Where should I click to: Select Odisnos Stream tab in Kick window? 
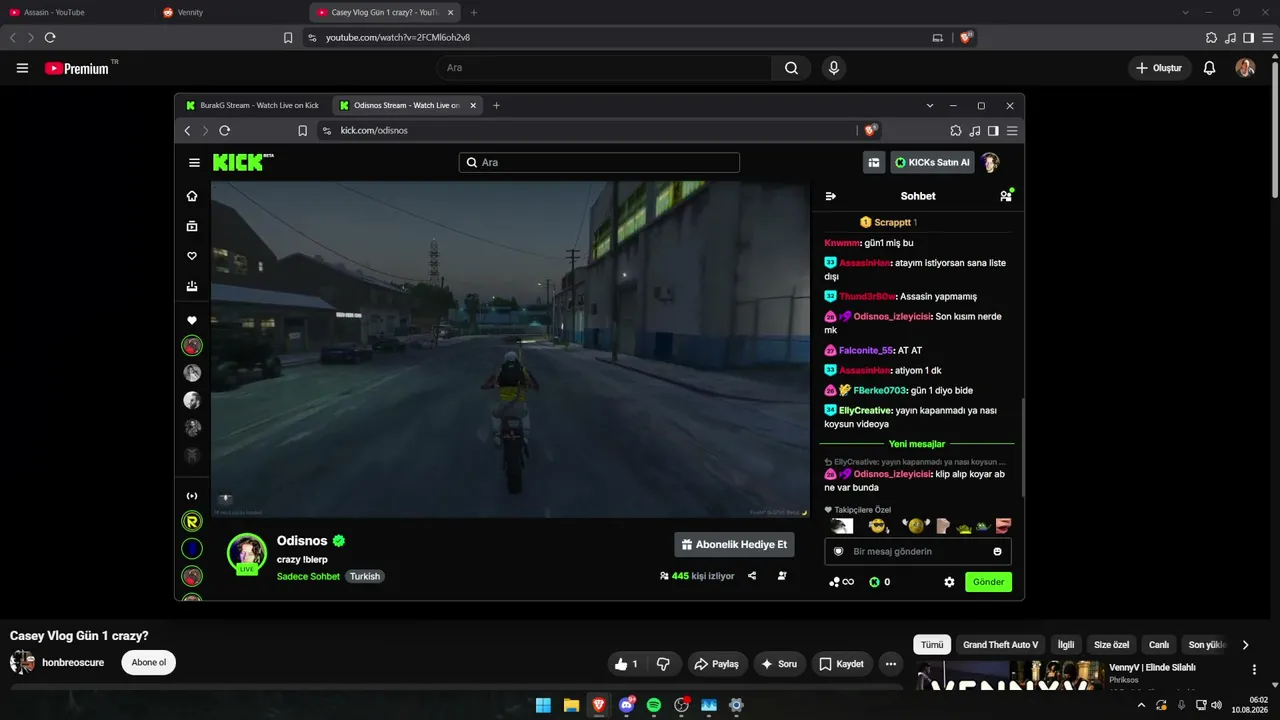pyautogui.click(x=407, y=105)
